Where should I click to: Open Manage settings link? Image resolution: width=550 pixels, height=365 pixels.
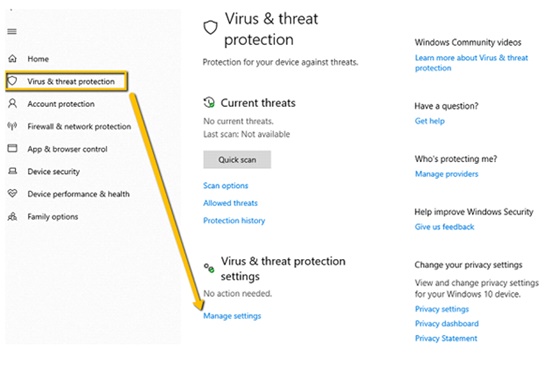tap(232, 316)
